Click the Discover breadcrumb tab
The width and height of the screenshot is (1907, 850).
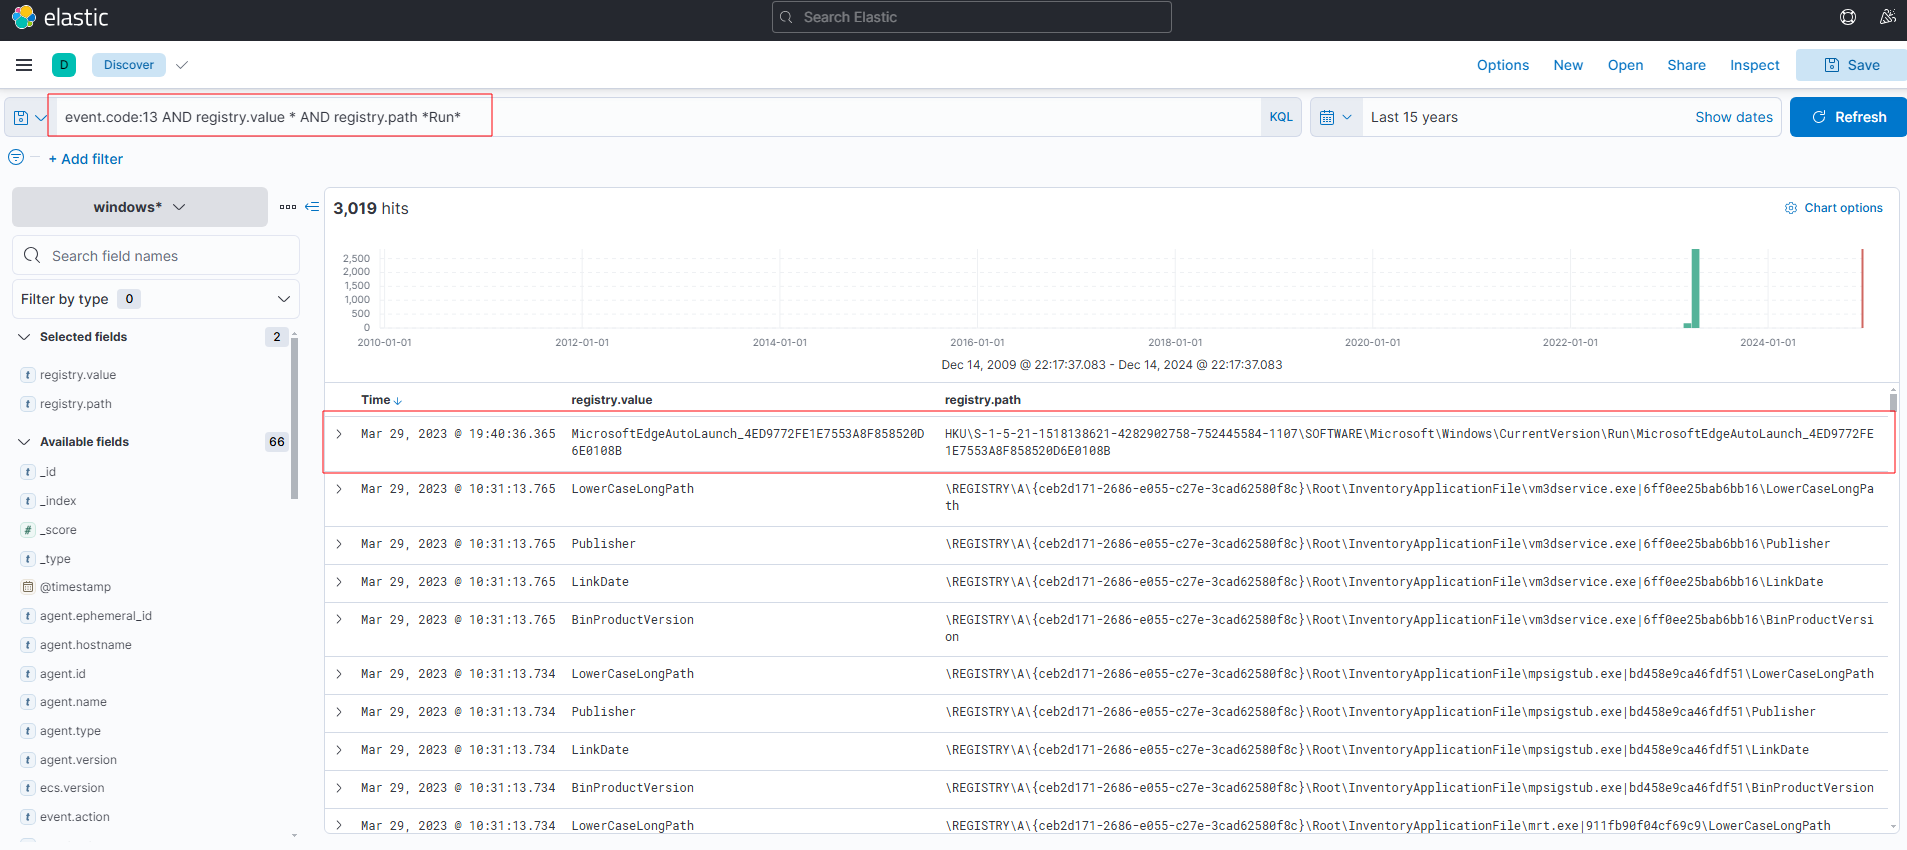(129, 65)
